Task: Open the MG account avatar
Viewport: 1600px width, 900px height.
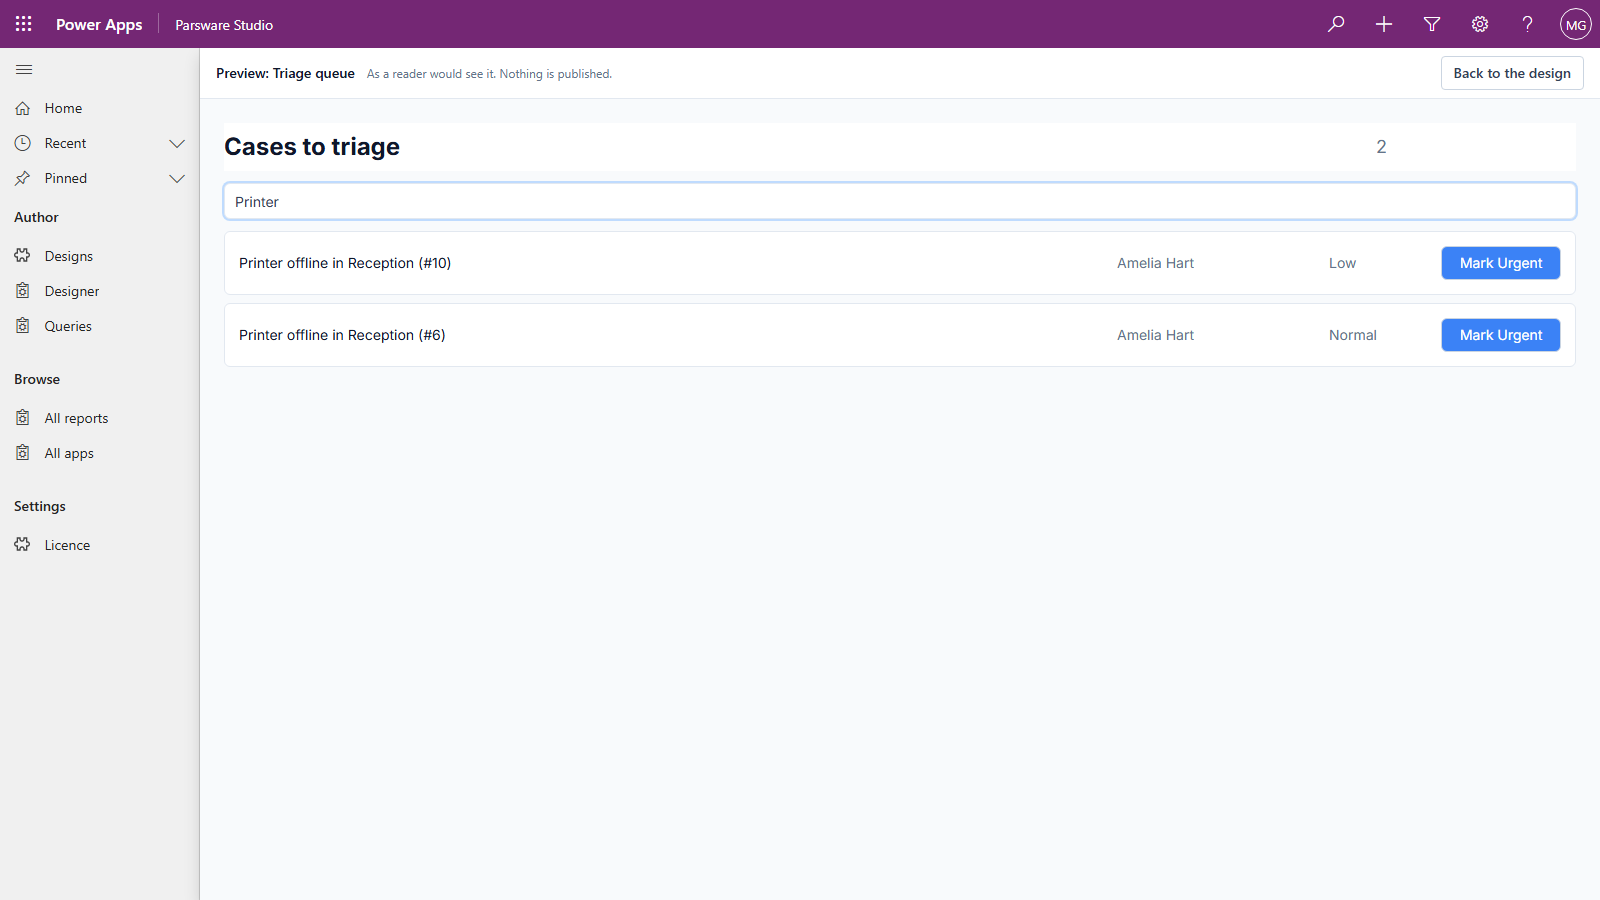Action: coord(1576,24)
